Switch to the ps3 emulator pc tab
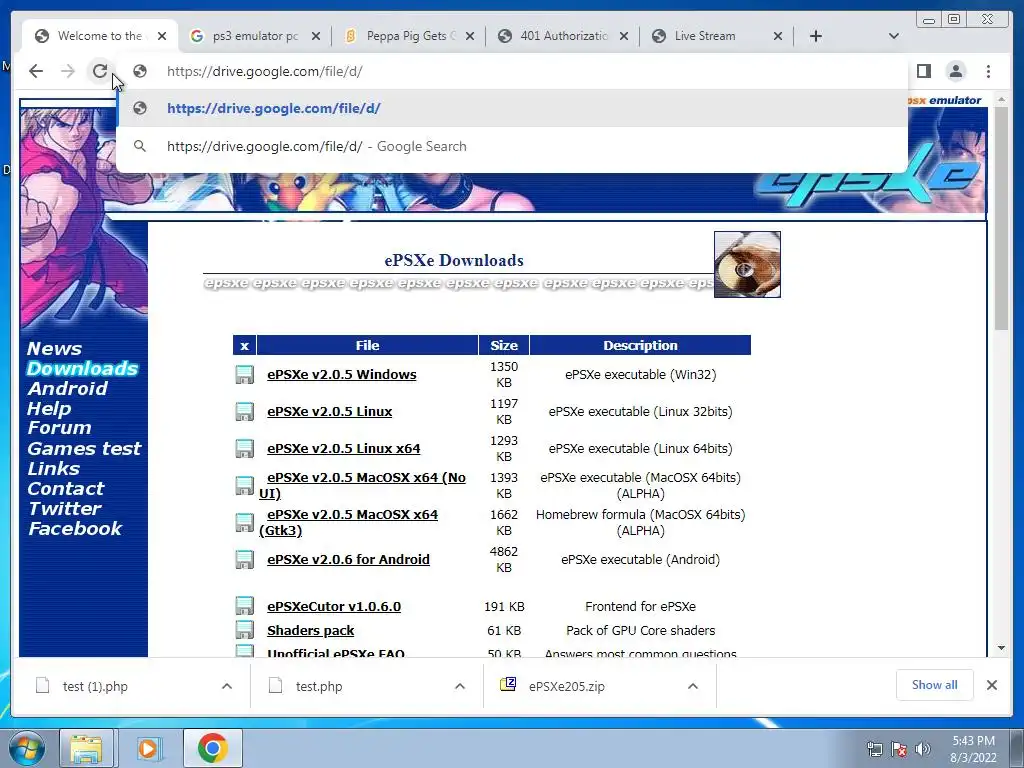The height and width of the screenshot is (768, 1024). point(255,36)
